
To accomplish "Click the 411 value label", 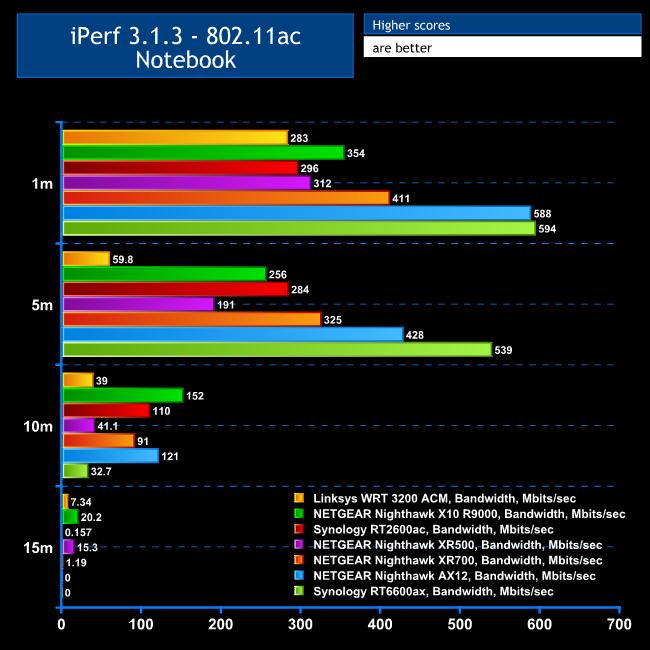I will point(401,199).
